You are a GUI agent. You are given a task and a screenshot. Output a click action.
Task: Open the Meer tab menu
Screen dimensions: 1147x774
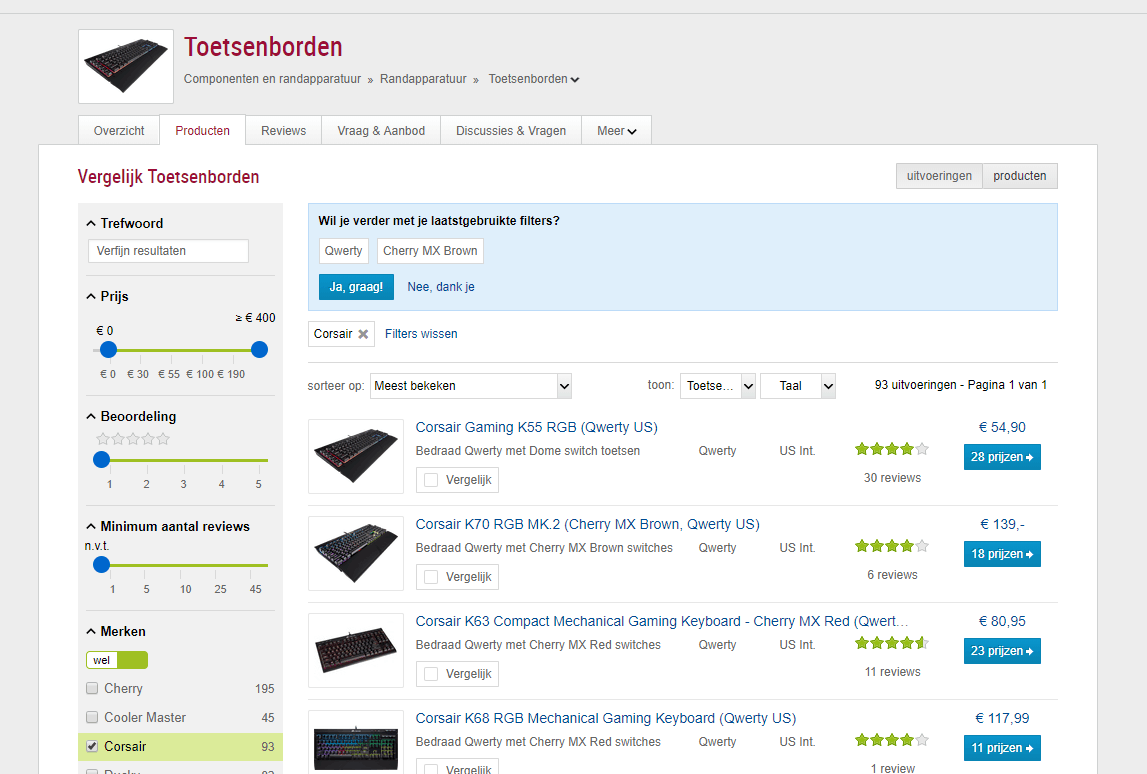click(617, 131)
